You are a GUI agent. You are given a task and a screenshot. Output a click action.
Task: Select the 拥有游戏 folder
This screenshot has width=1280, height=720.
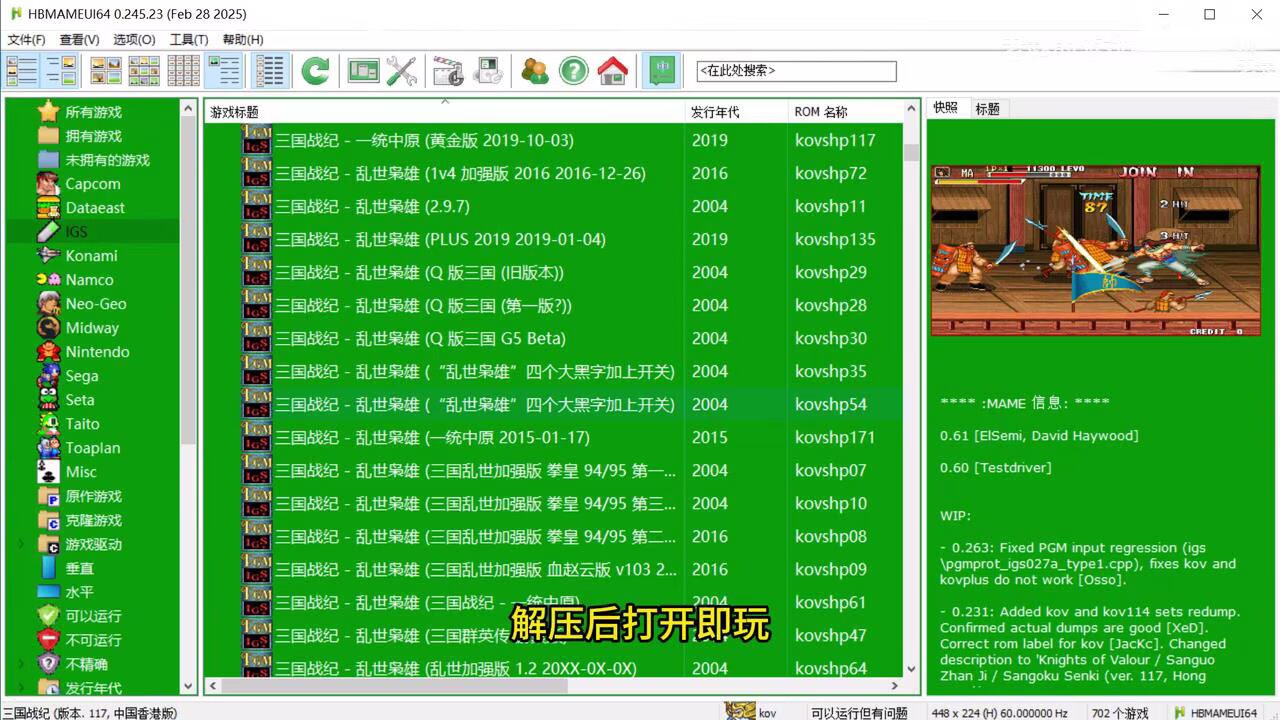pyautogui.click(x=93, y=136)
